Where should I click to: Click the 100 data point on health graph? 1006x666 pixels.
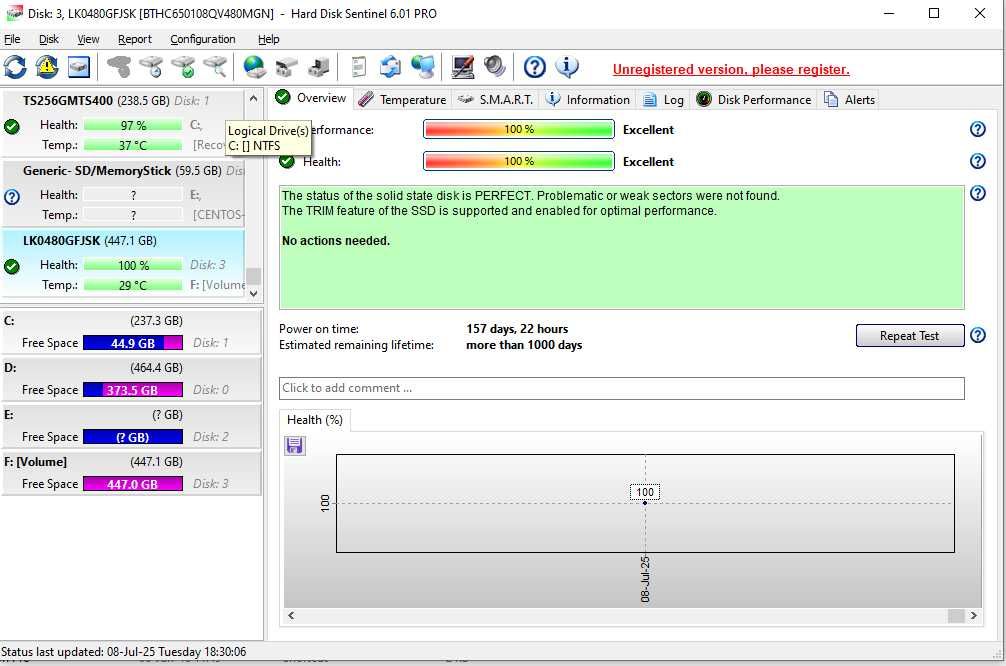click(x=645, y=502)
